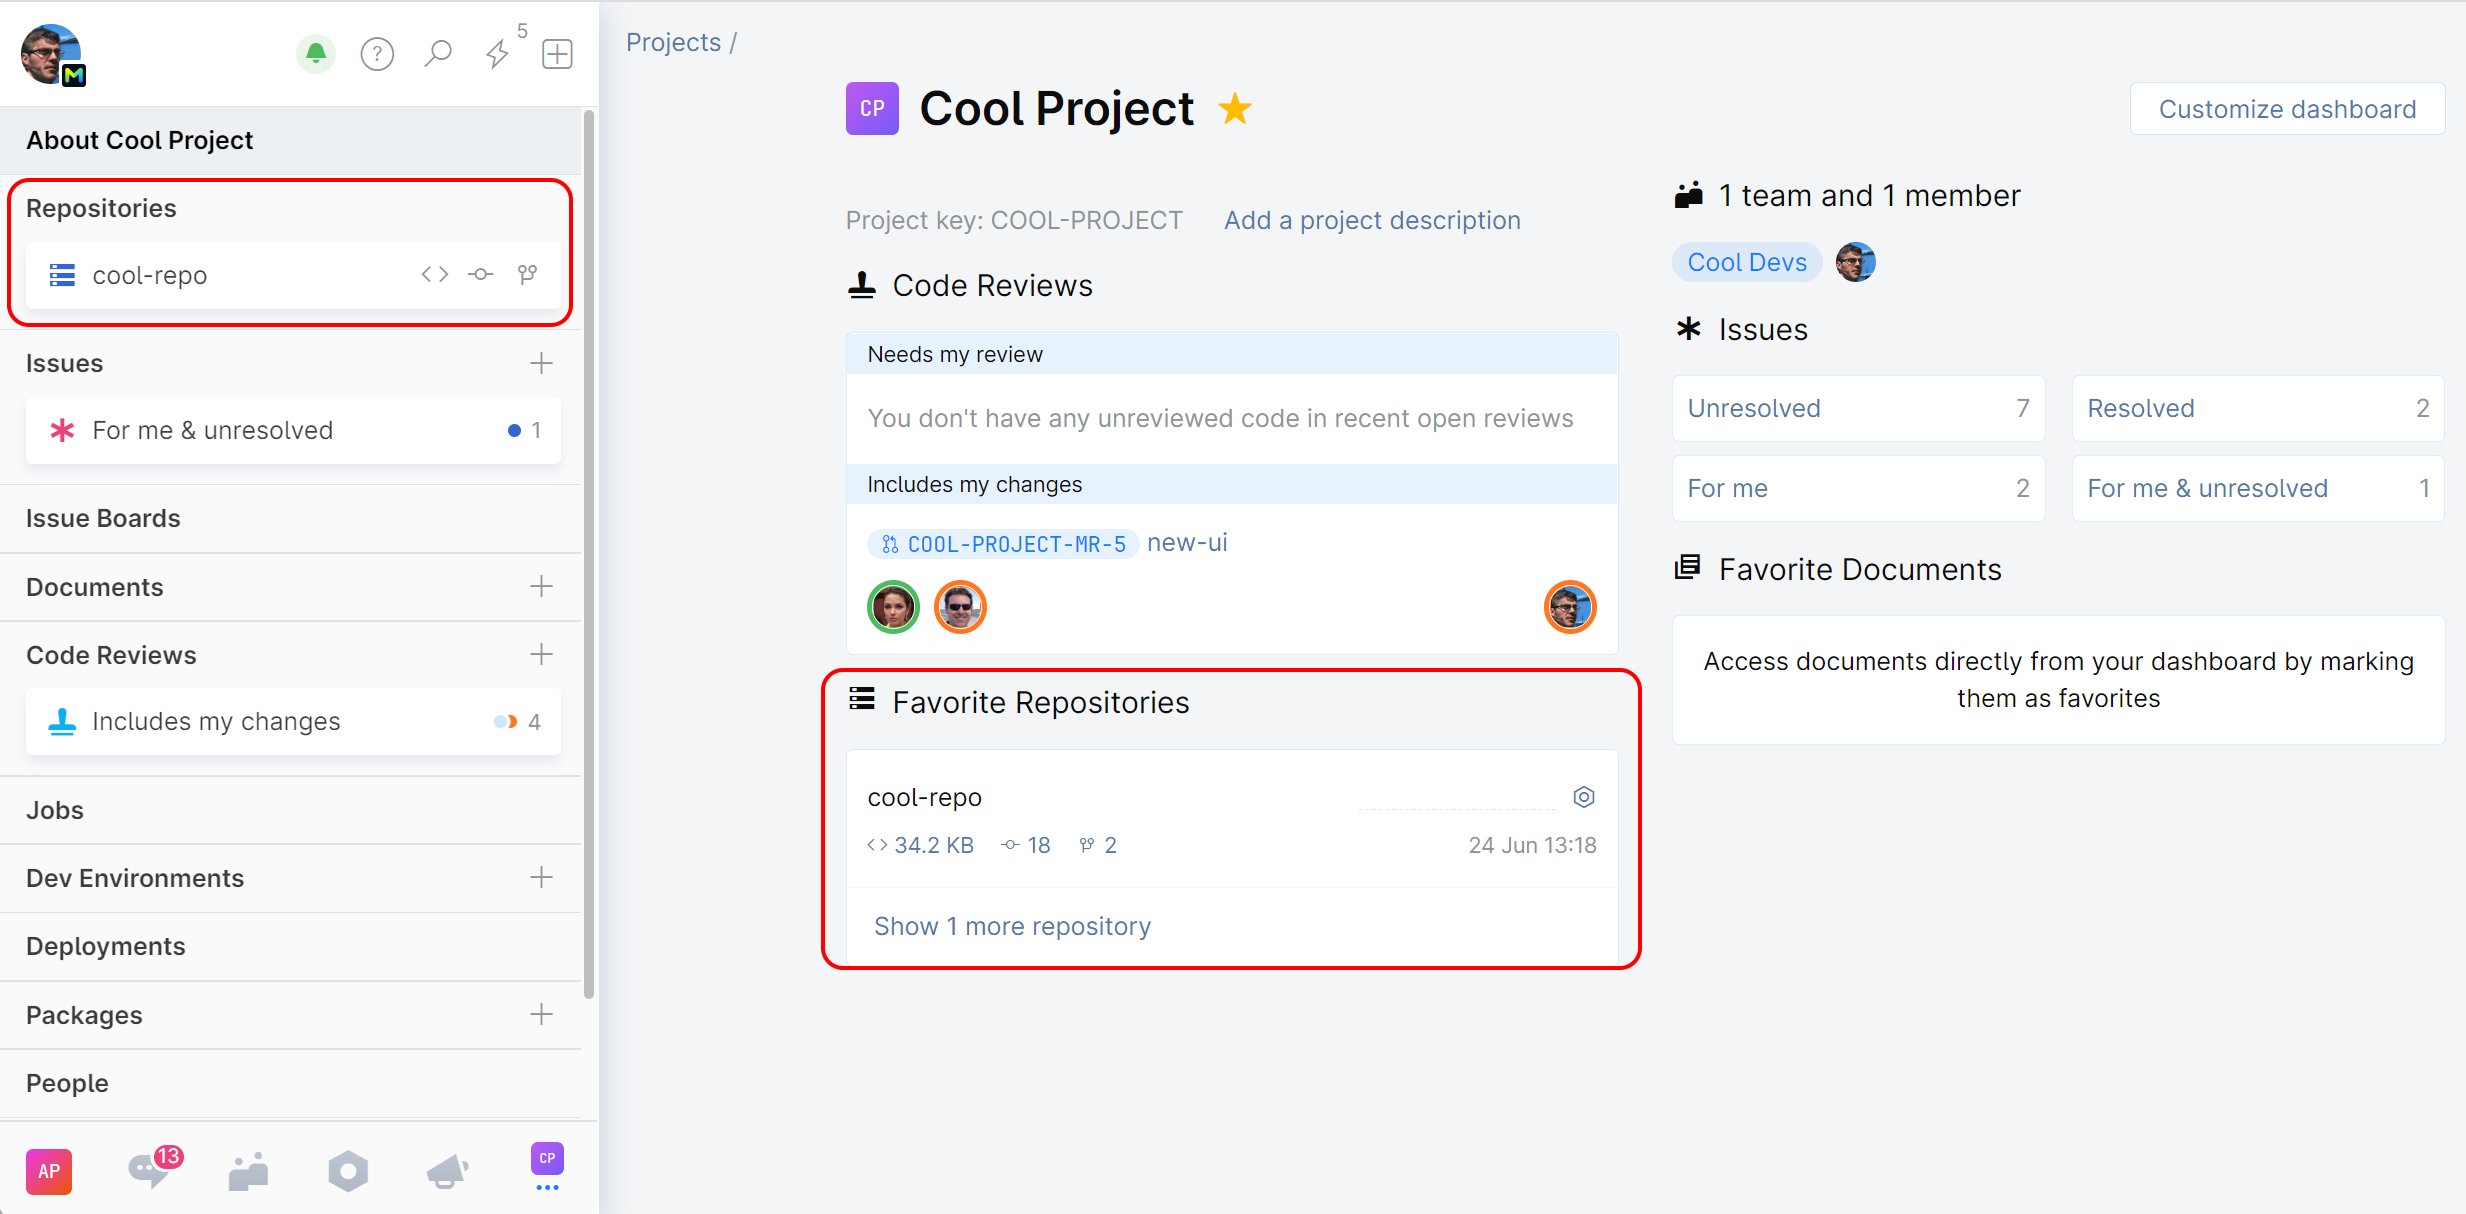Click the search magnifier icon
Screen dimensions: 2466x1214
click(x=437, y=54)
